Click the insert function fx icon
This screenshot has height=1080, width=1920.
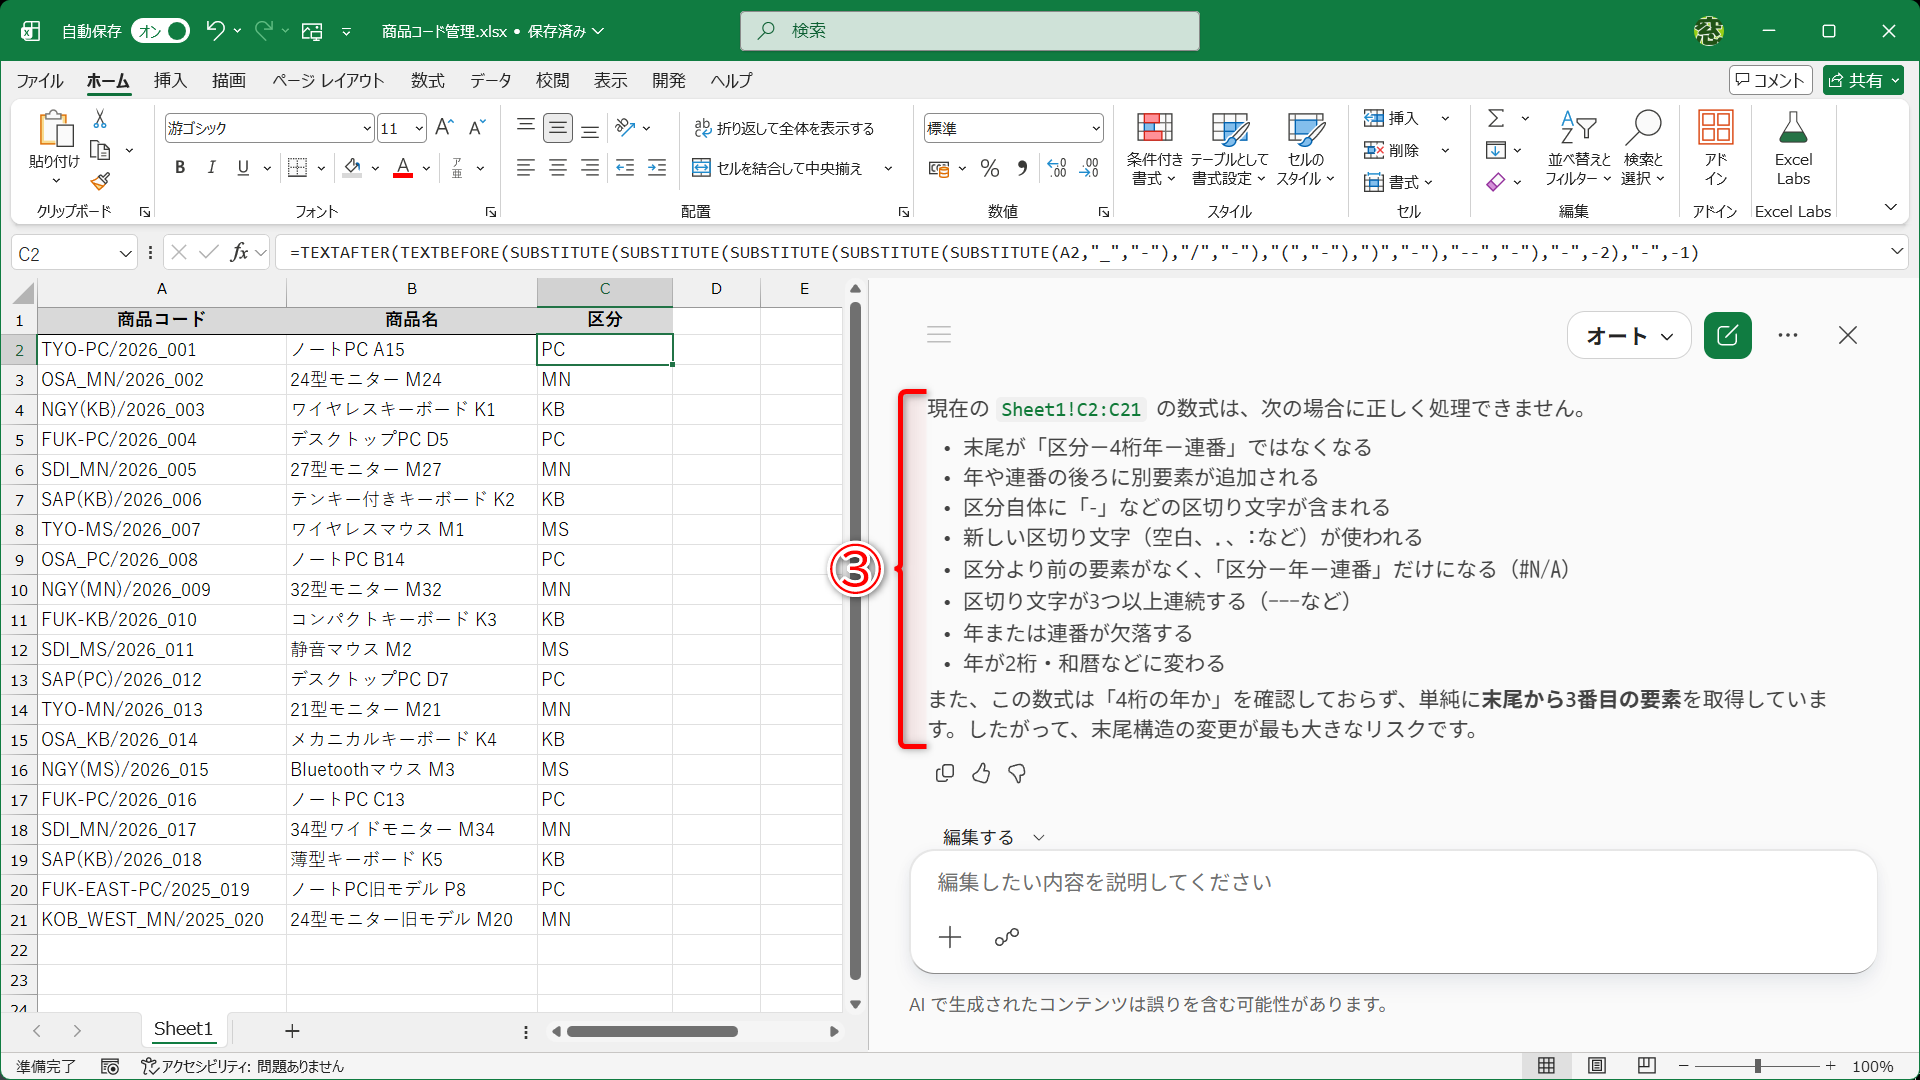pos(239,253)
